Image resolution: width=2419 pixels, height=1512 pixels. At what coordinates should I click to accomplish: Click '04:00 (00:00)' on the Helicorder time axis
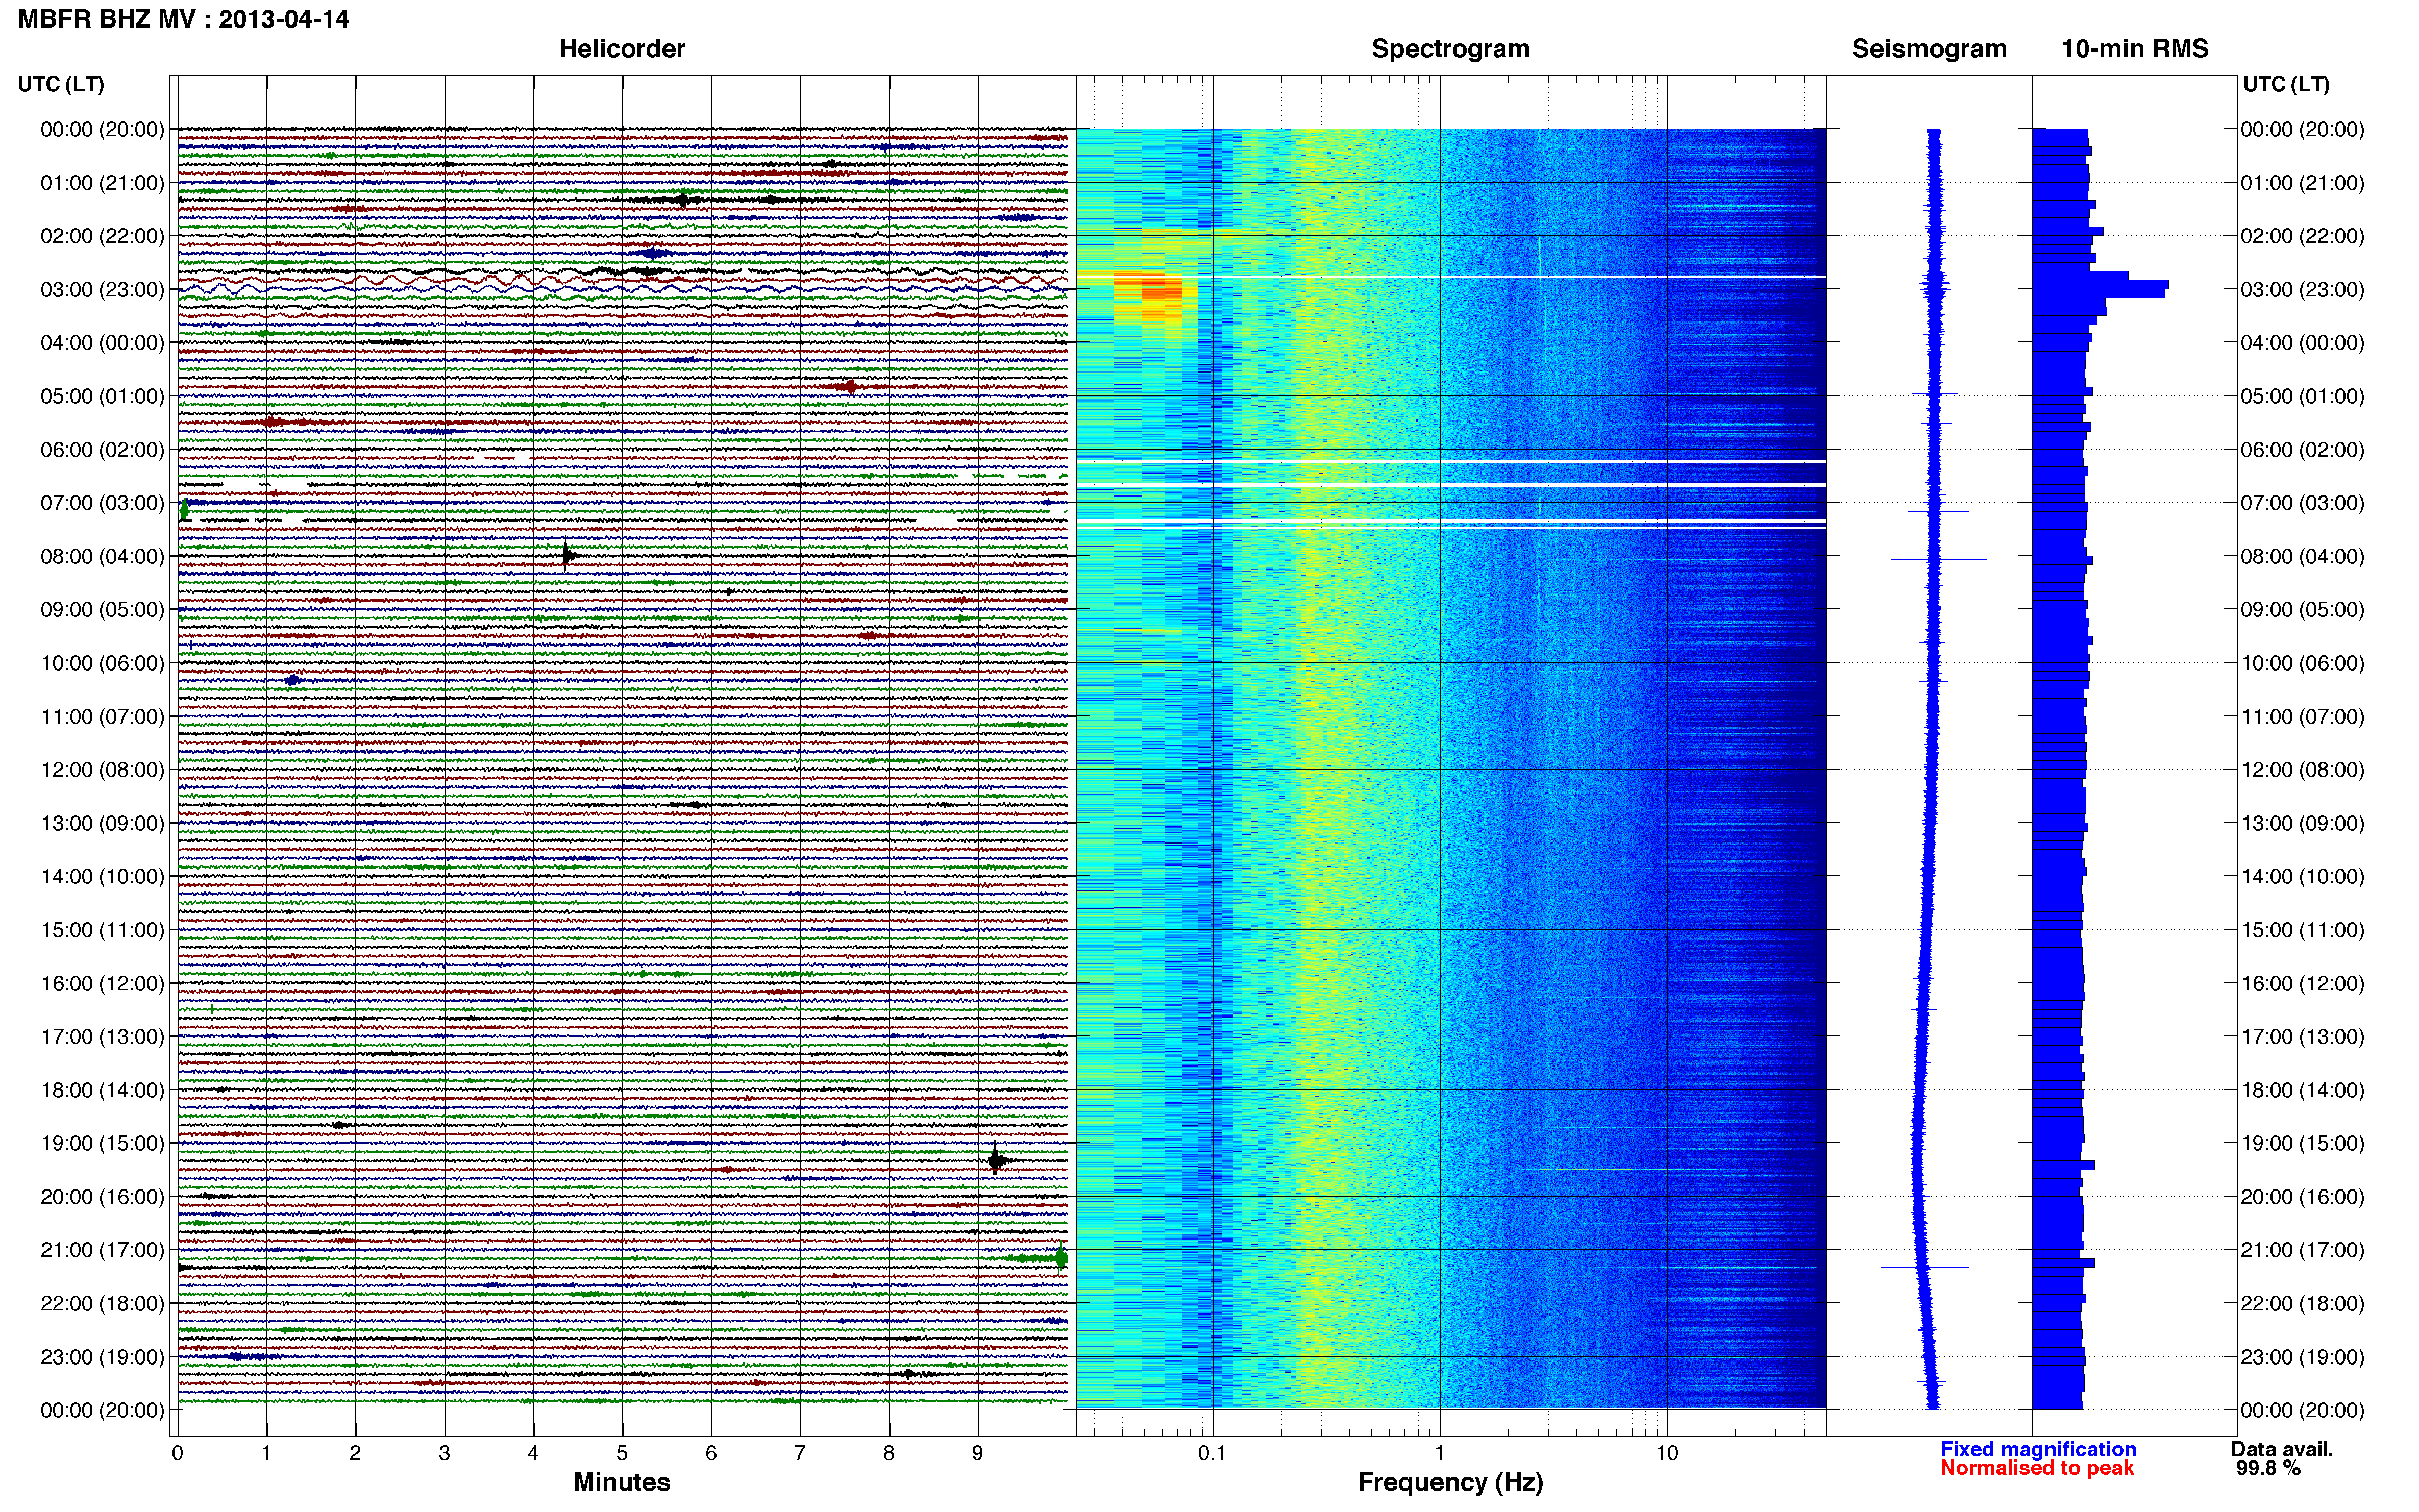(102, 343)
